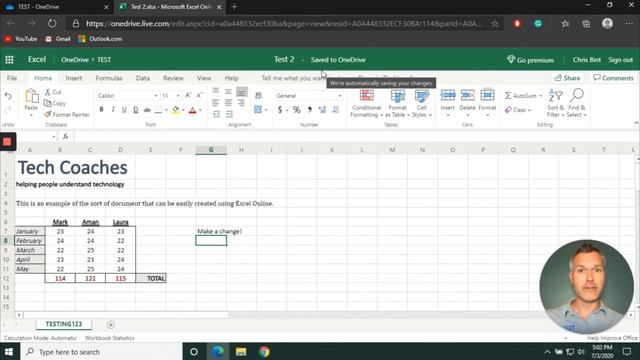Click AutoSum sigma button
The image size is (640, 360).
521,96
